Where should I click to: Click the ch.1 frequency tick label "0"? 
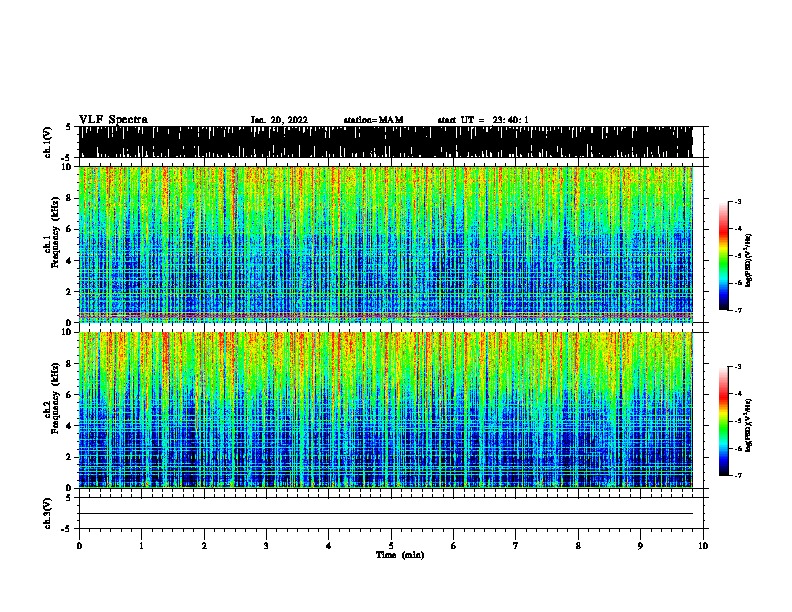70,323
